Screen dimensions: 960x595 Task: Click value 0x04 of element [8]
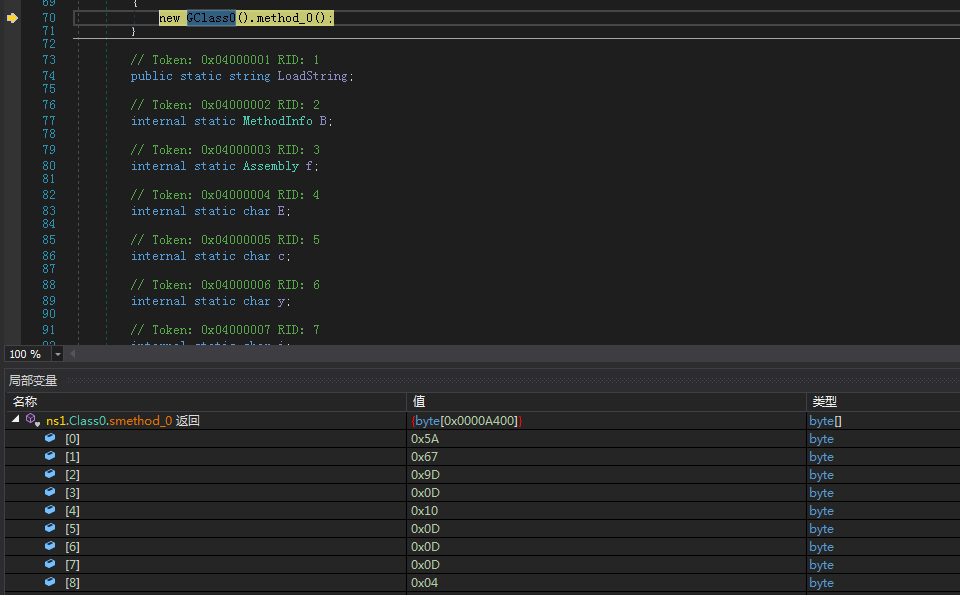pos(424,583)
